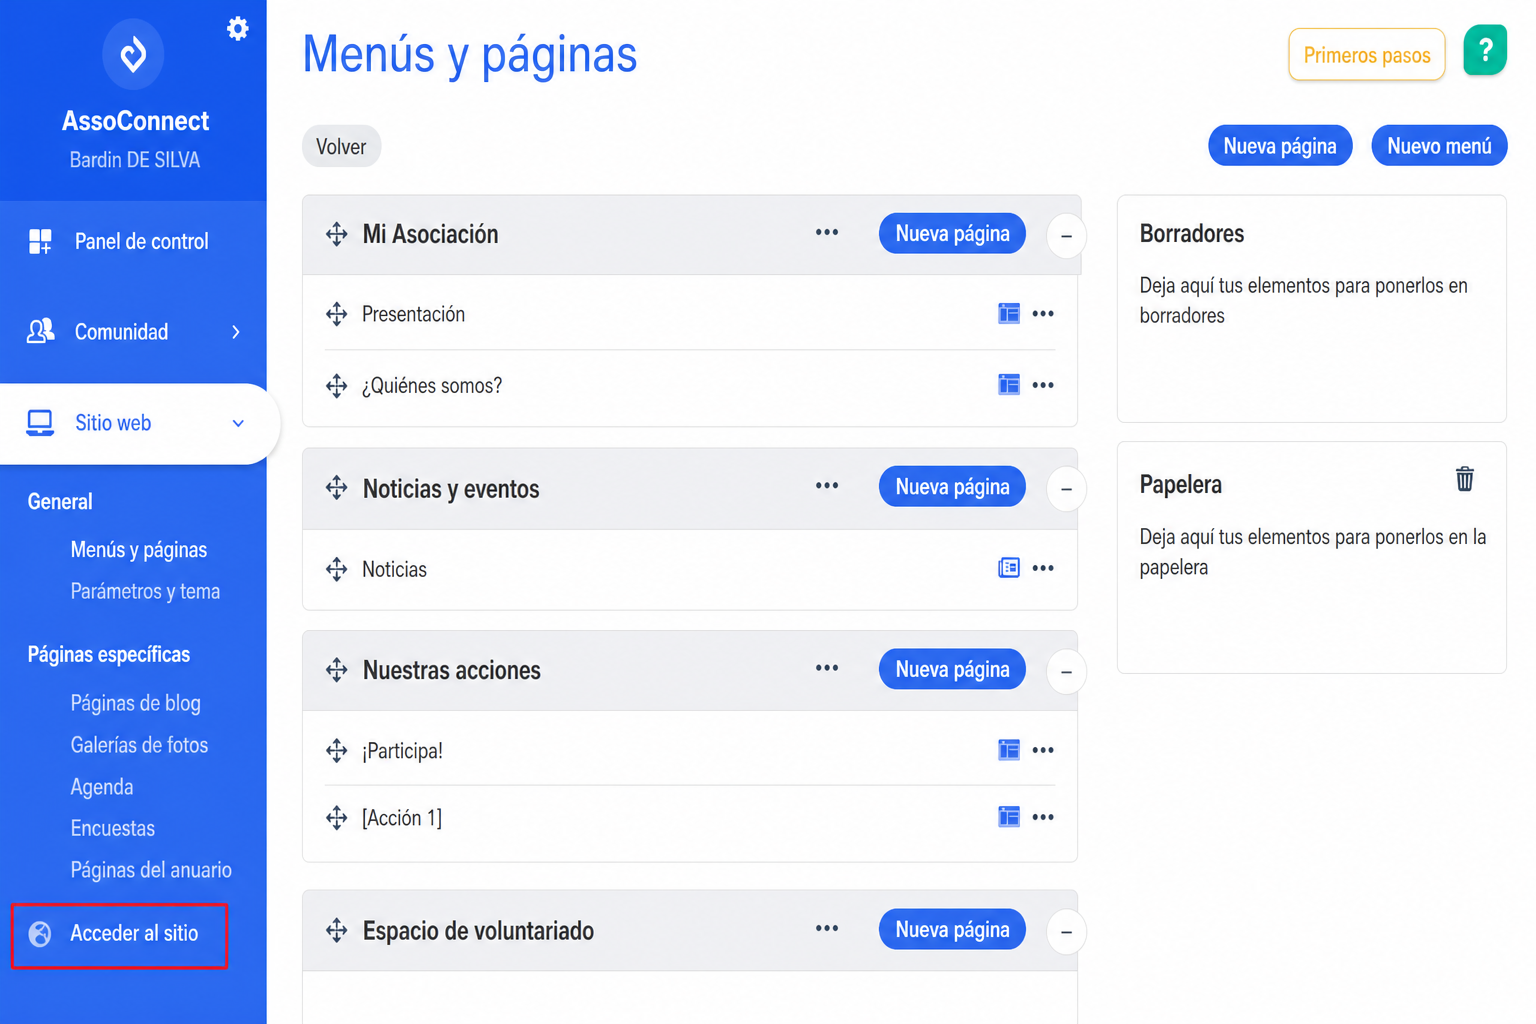This screenshot has height=1024, width=1536.
Task: Open three-dots options for Noticias y eventos menu
Action: pyautogui.click(x=827, y=486)
